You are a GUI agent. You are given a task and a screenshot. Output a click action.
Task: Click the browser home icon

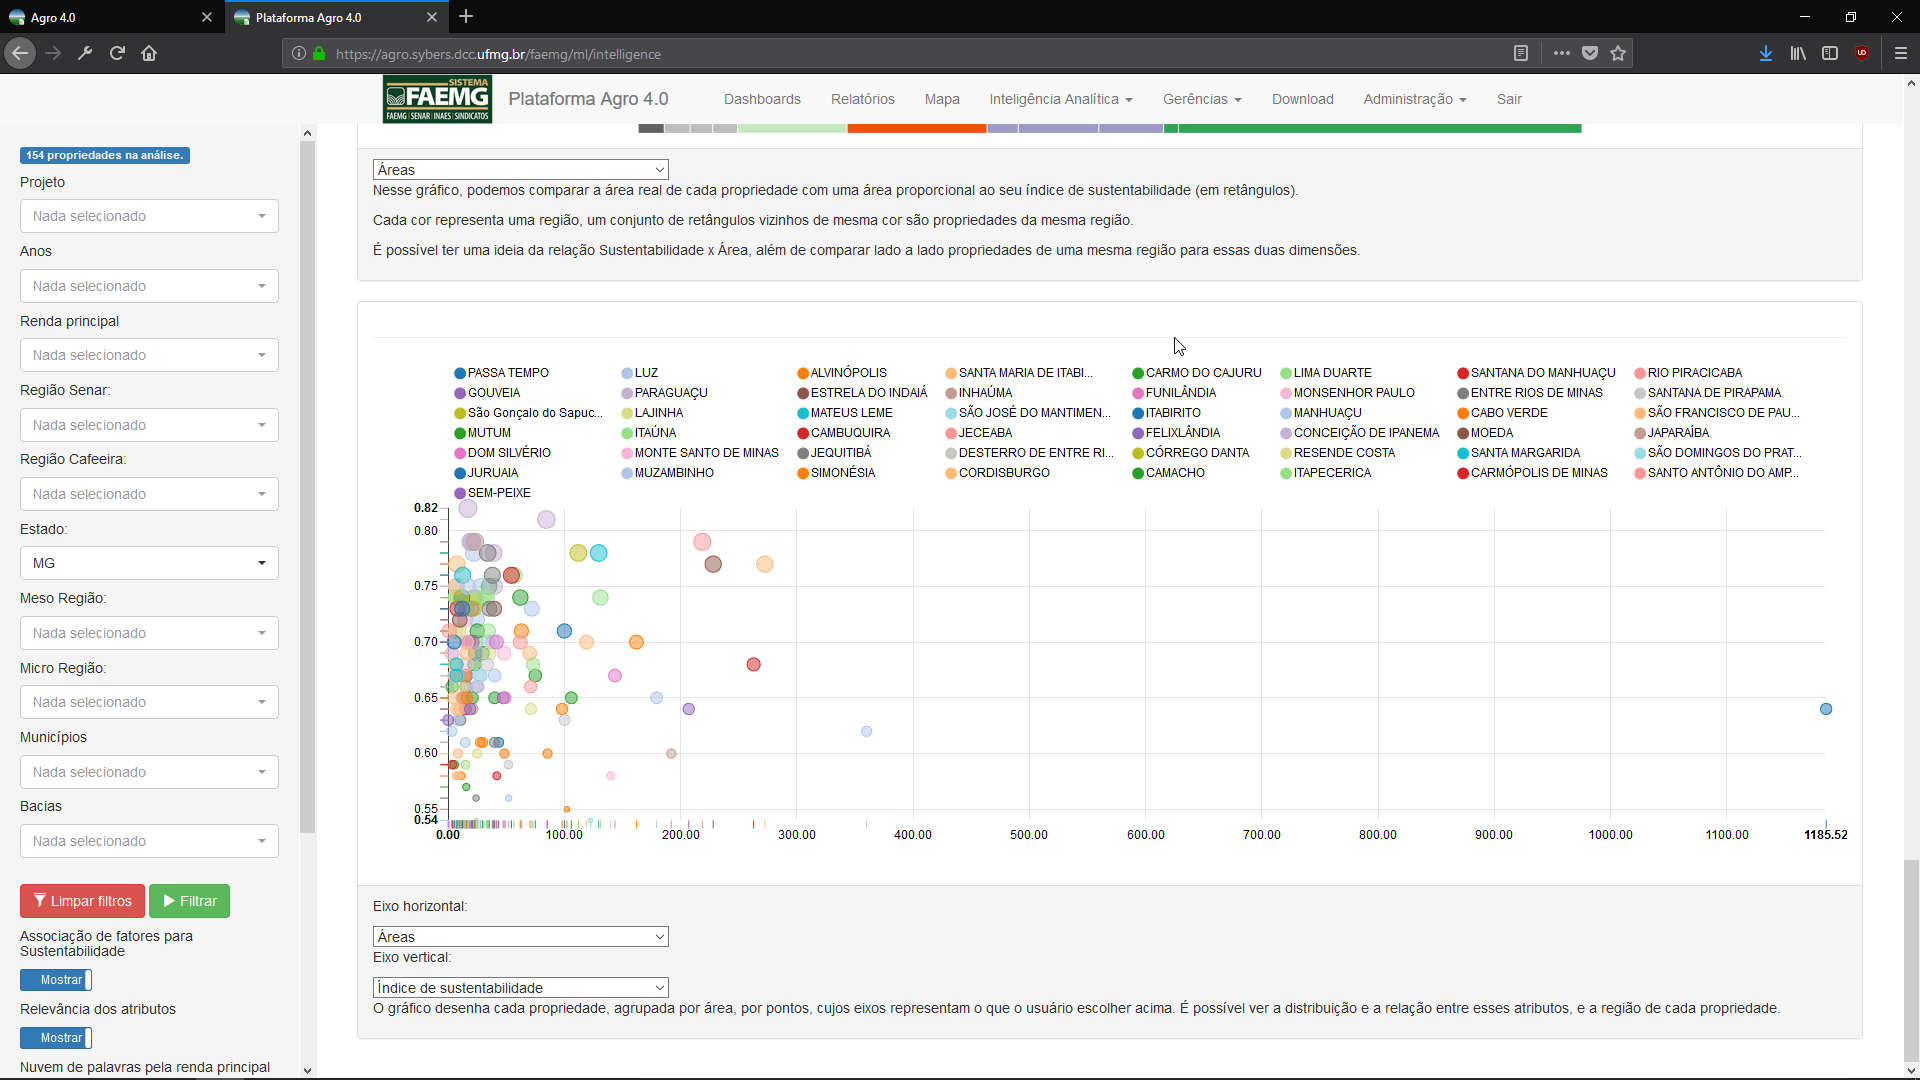tap(149, 54)
